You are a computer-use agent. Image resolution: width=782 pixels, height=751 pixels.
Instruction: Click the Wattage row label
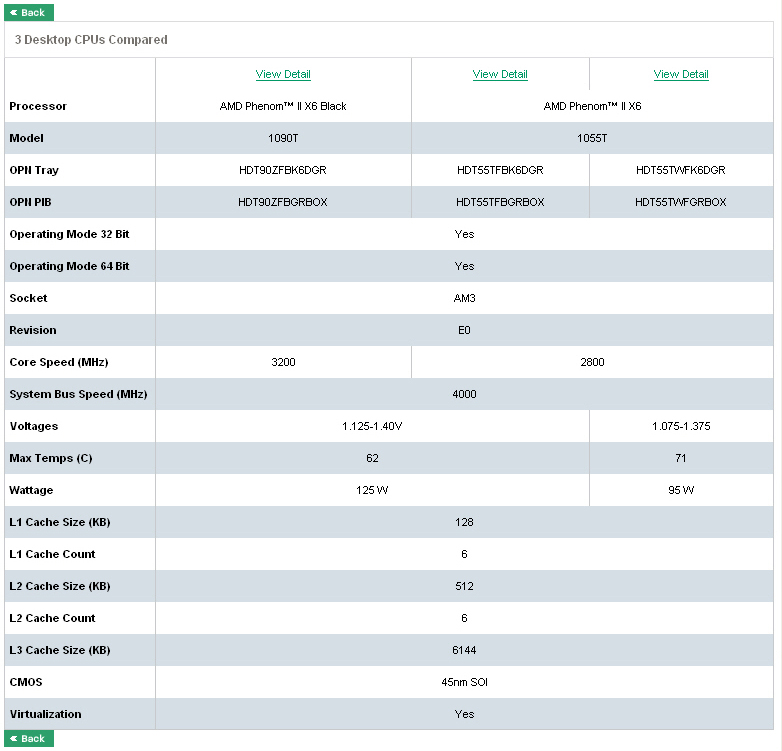pos(31,490)
